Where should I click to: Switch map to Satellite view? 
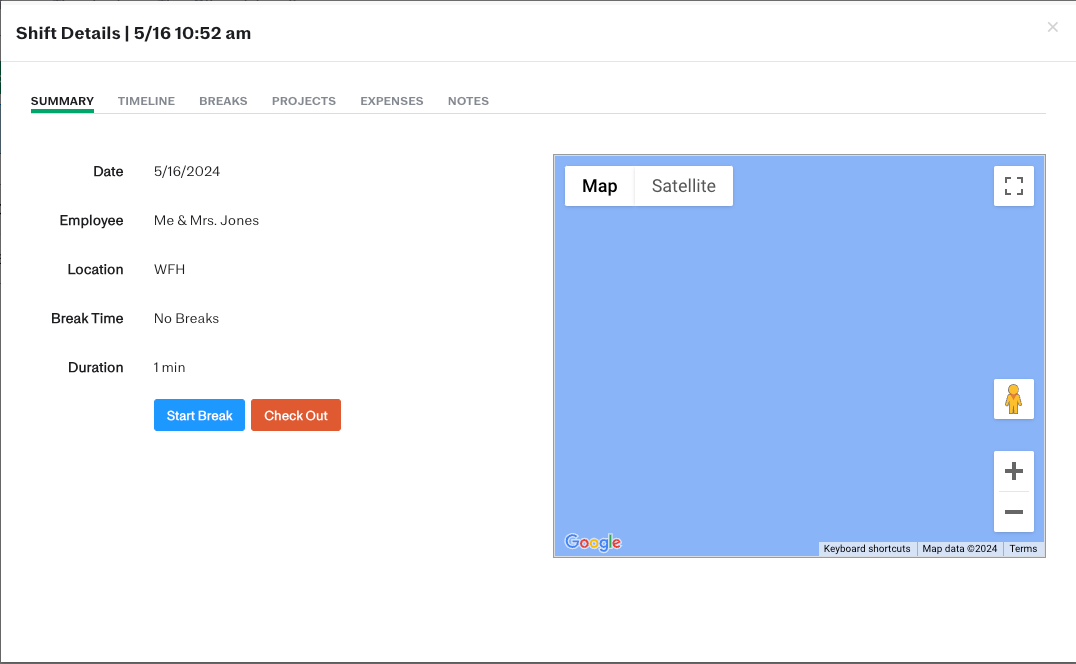(683, 186)
